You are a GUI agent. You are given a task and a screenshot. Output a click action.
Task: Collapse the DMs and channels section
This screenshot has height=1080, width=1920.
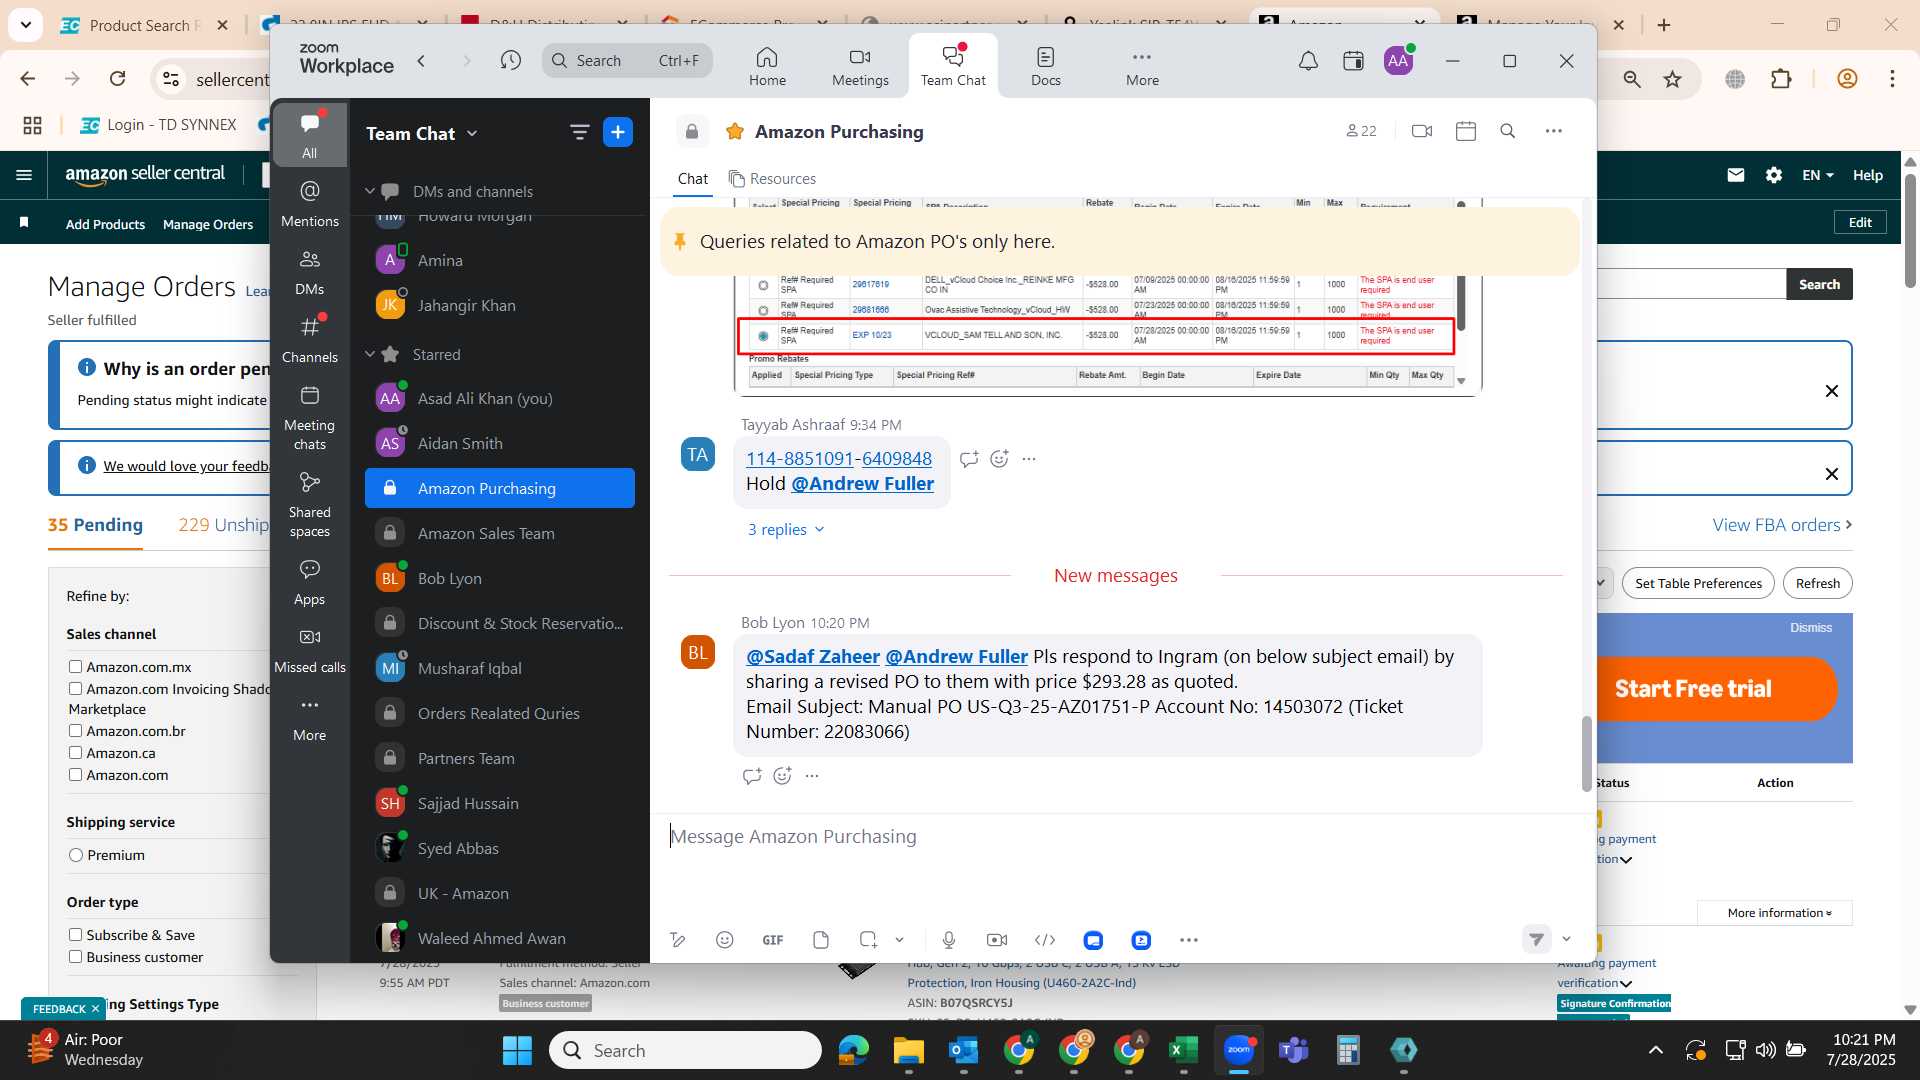tap(369, 191)
